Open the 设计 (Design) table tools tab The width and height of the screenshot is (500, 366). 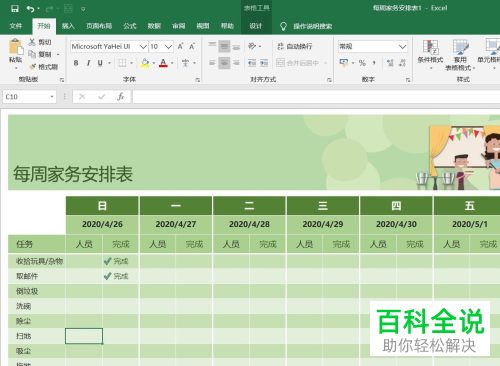(256, 26)
